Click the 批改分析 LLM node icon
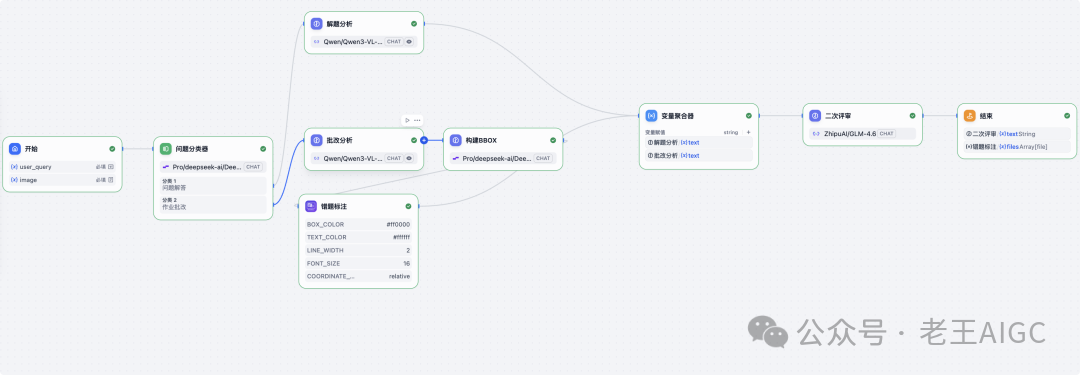 point(316,140)
